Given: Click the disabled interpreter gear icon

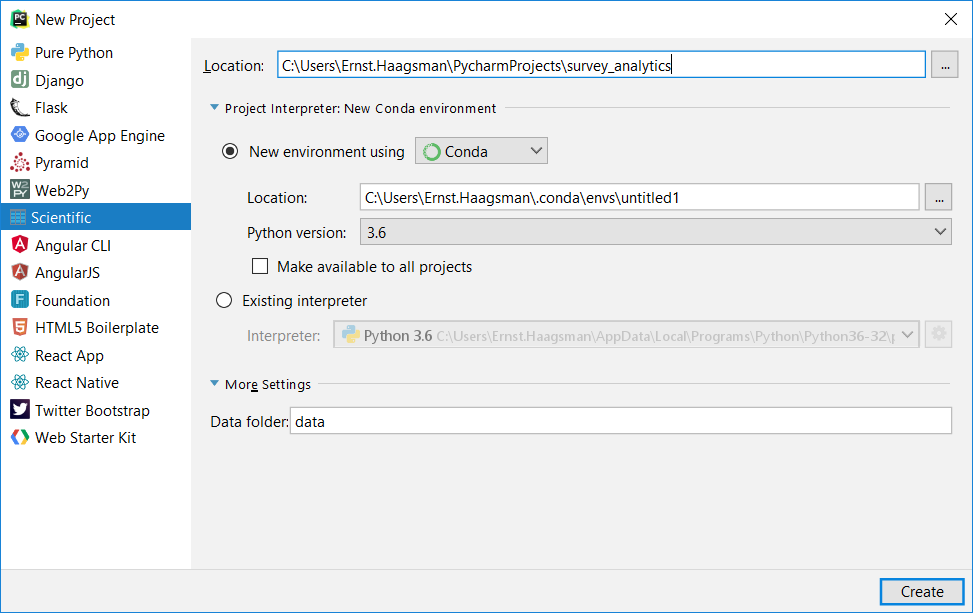Looking at the screenshot, I should pos(938,334).
